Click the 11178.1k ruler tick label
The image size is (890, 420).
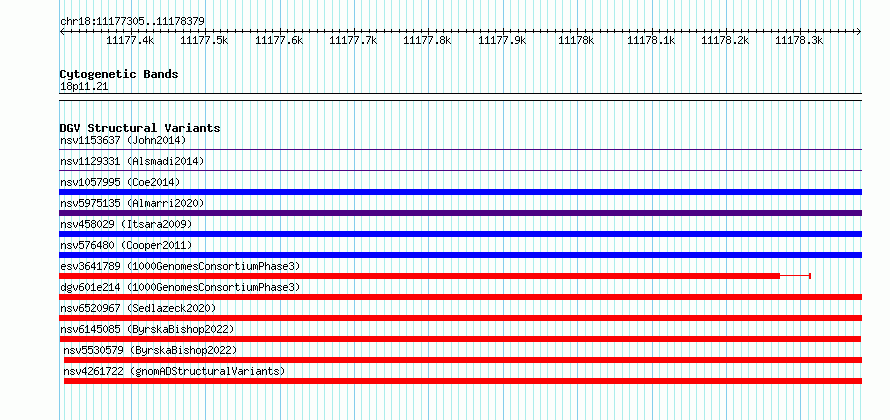click(x=651, y=40)
